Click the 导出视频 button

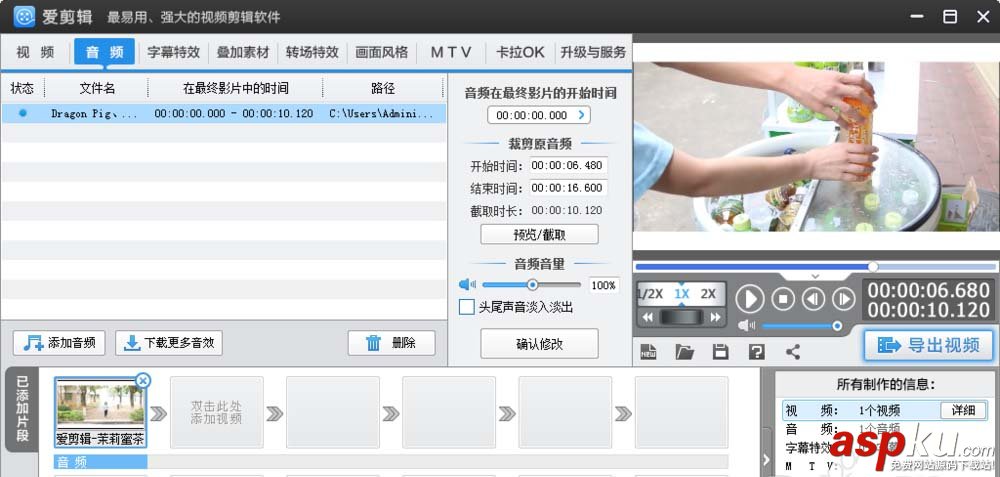(929, 345)
